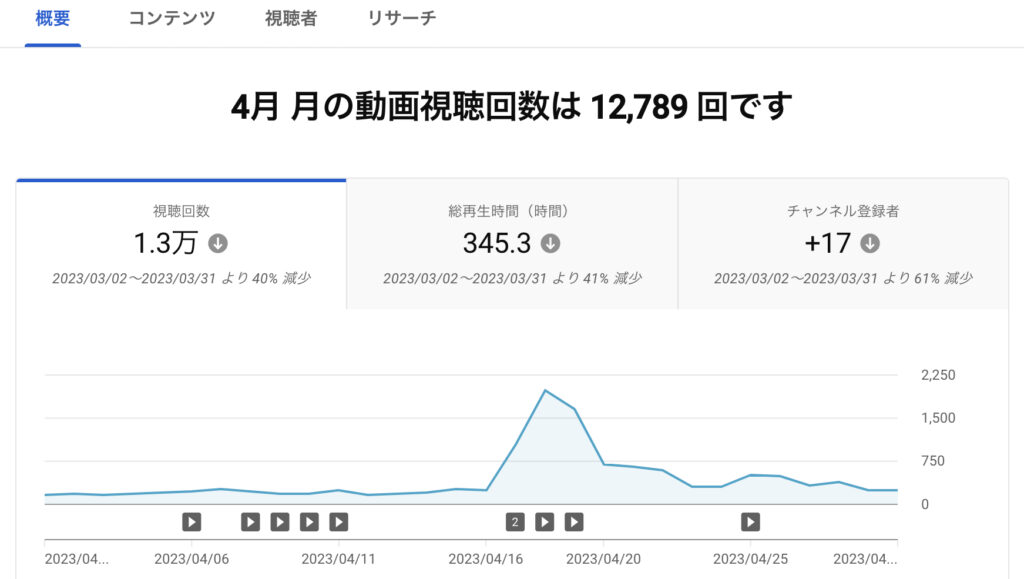Select the video marker just before 2023/04/20
This screenshot has height=579, width=1024.
574,521
